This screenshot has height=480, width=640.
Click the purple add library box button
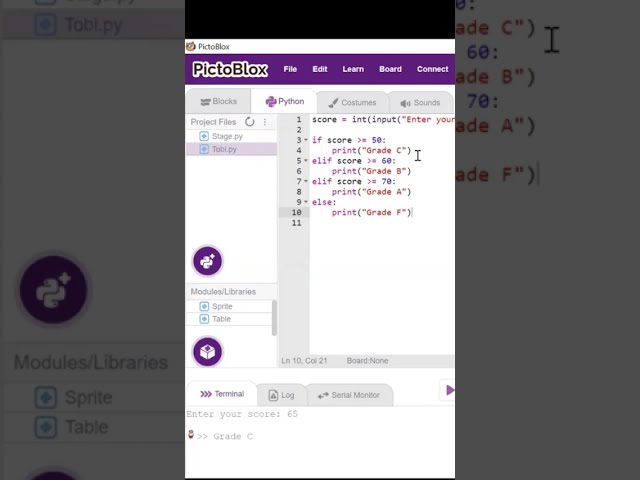pyautogui.click(x=207, y=351)
